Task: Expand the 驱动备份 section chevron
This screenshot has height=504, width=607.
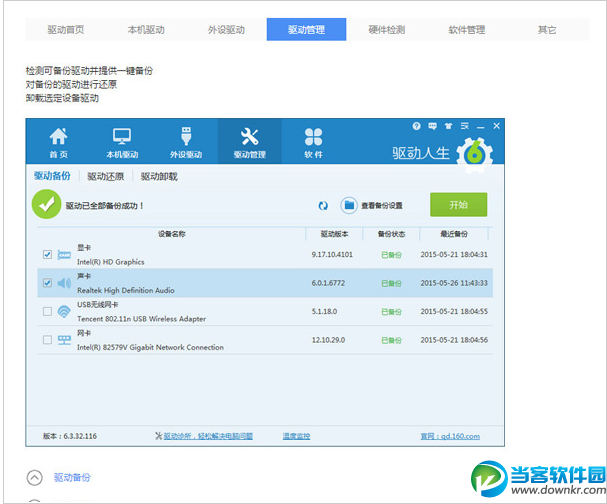Action: coord(35,478)
